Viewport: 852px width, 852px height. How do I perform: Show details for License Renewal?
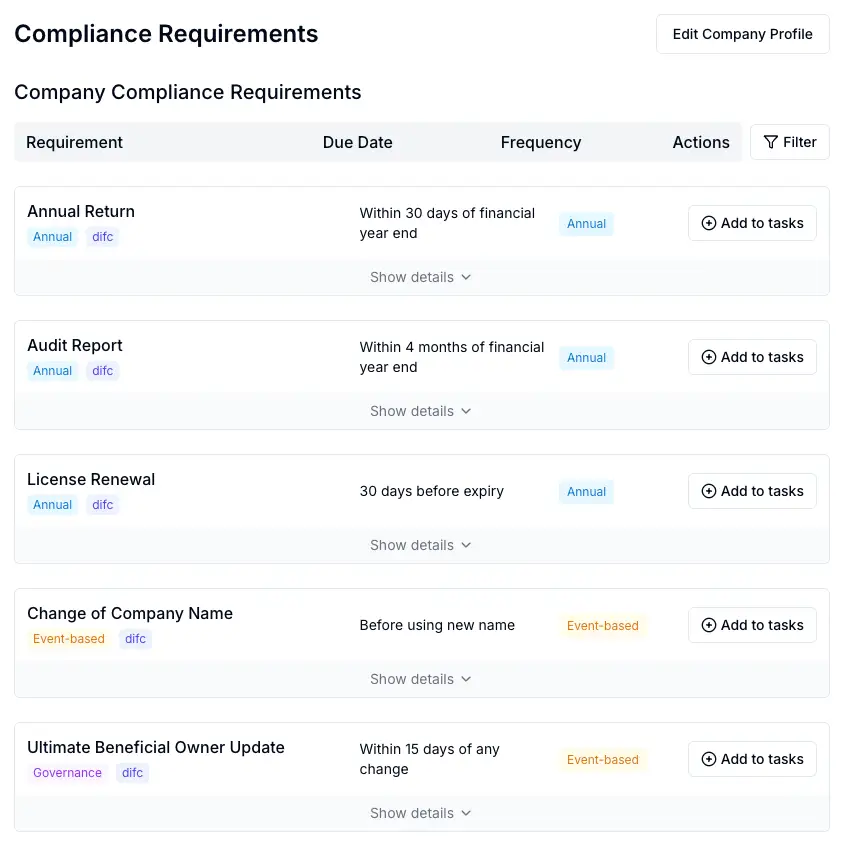pos(420,545)
